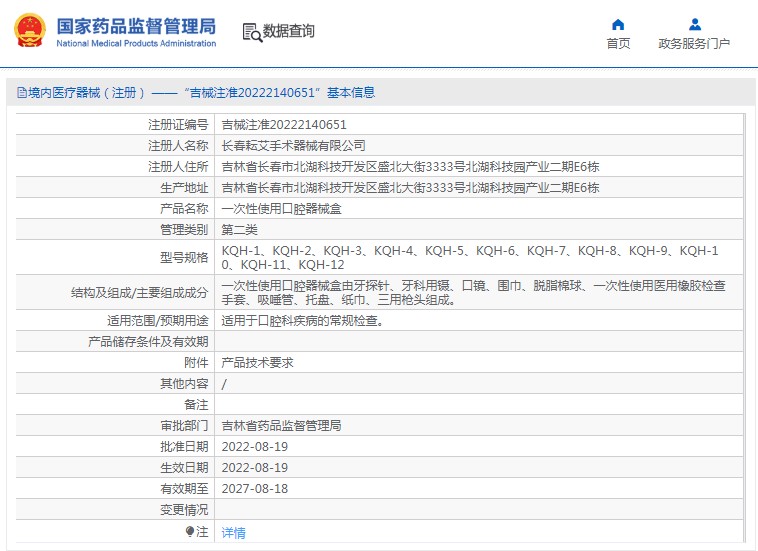Click 国家药品监督管理局 site title
Image resolution: width=758 pixels, height=551 pixels.
(136, 26)
